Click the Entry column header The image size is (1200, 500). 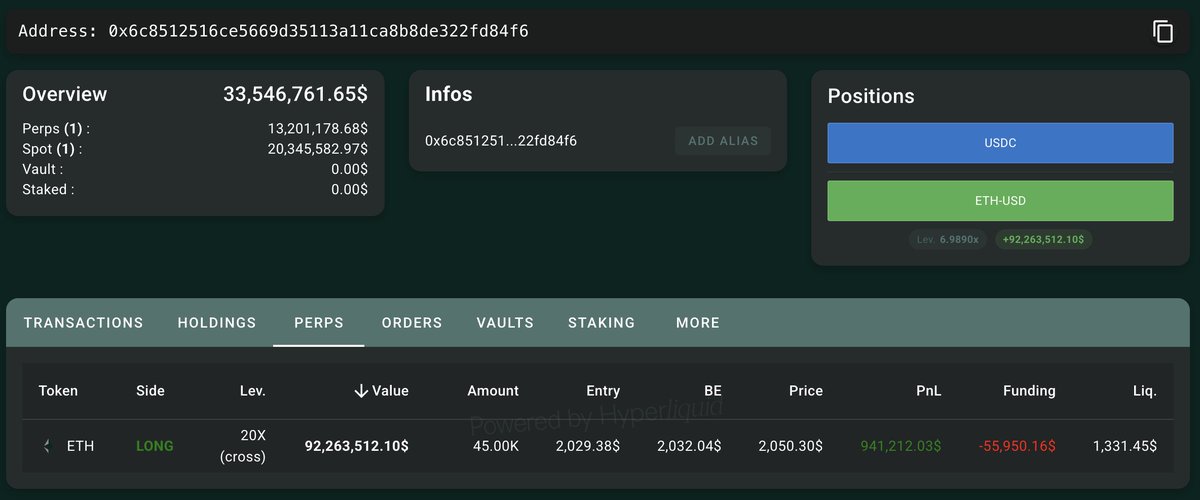click(x=603, y=391)
